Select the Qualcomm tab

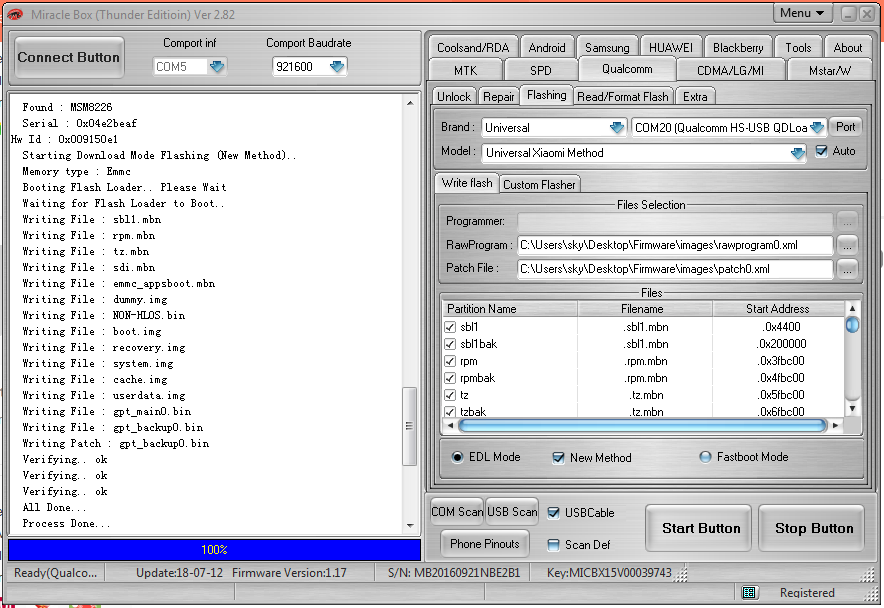coord(627,69)
